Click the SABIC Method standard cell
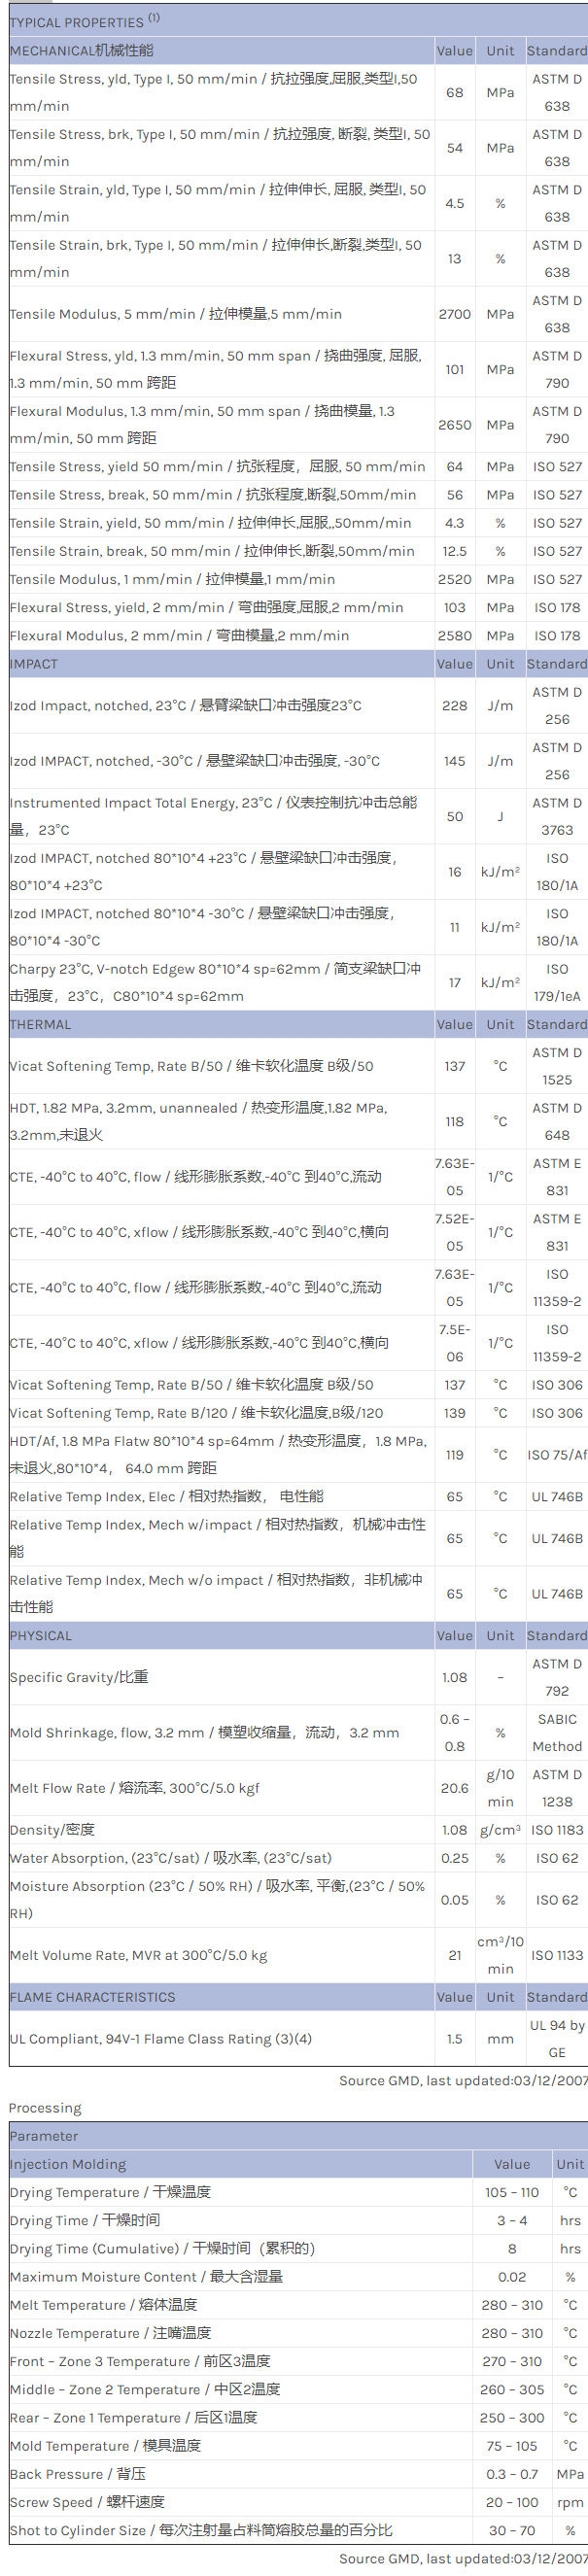Image resolution: width=588 pixels, height=2576 pixels. (556, 1732)
